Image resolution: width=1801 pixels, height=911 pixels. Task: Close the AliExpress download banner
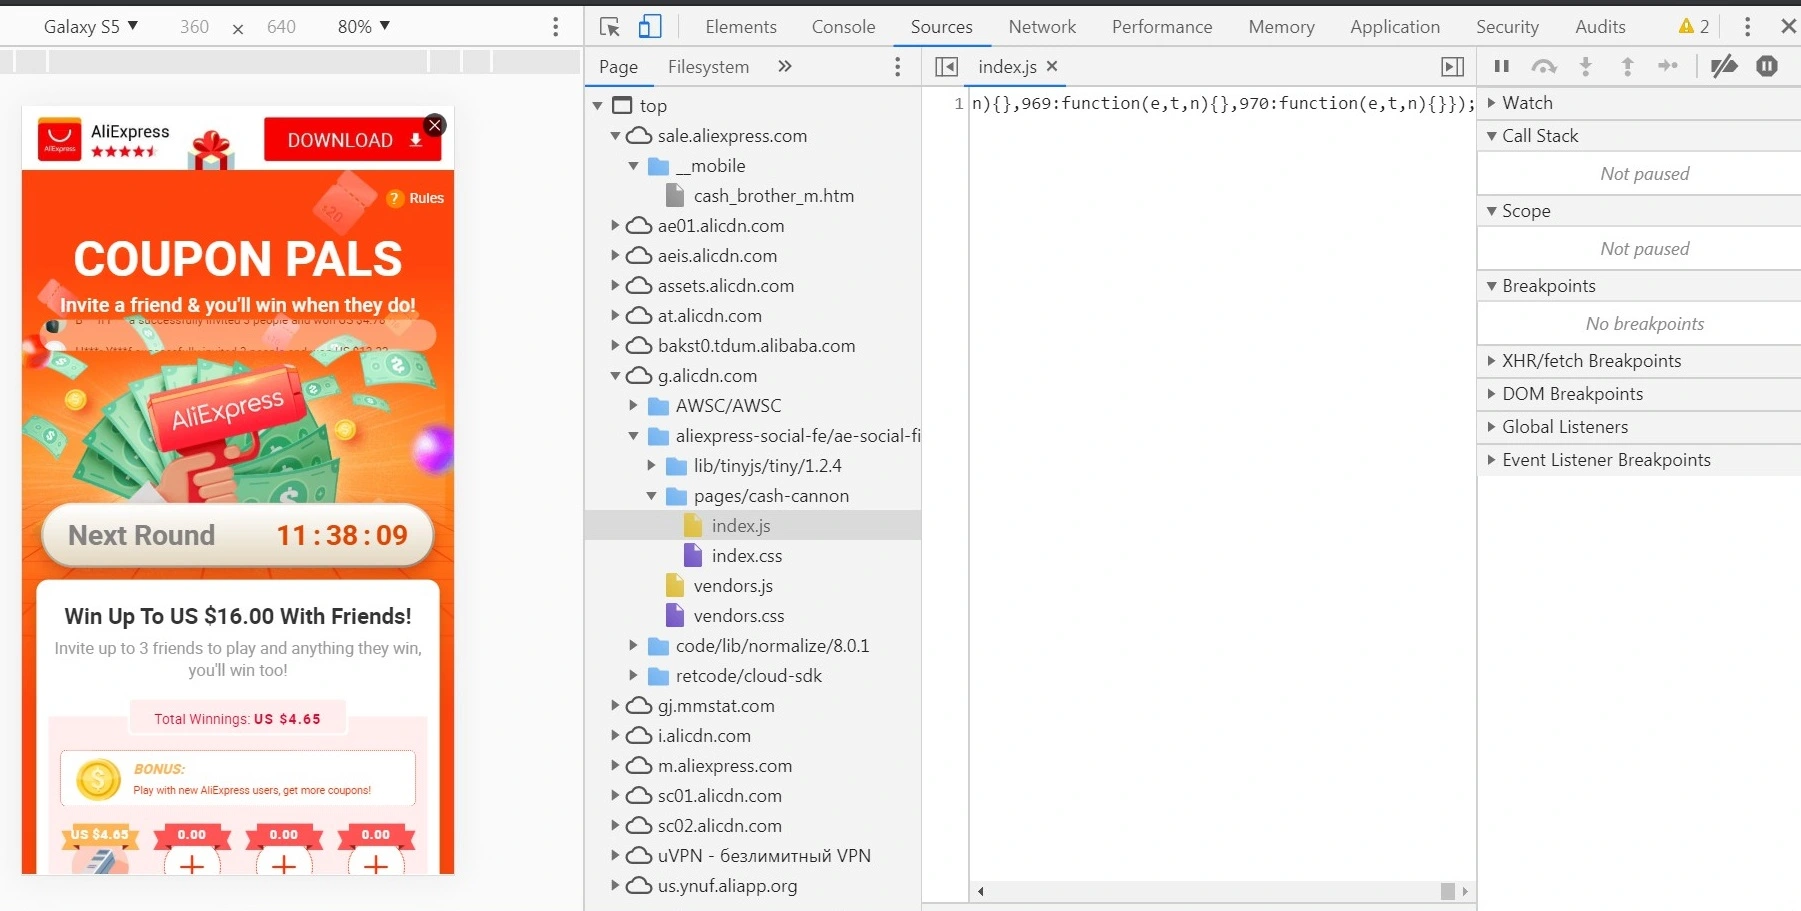point(434,125)
